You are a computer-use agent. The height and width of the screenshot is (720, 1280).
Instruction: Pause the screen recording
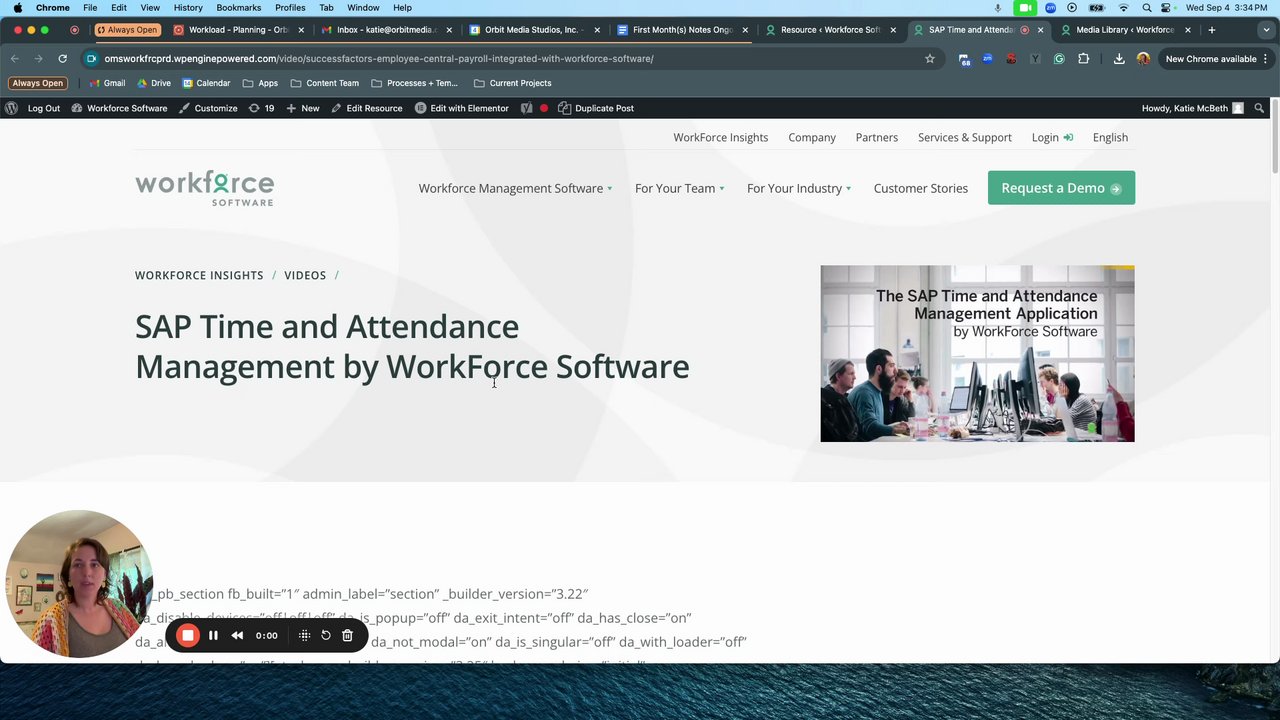click(x=213, y=635)
